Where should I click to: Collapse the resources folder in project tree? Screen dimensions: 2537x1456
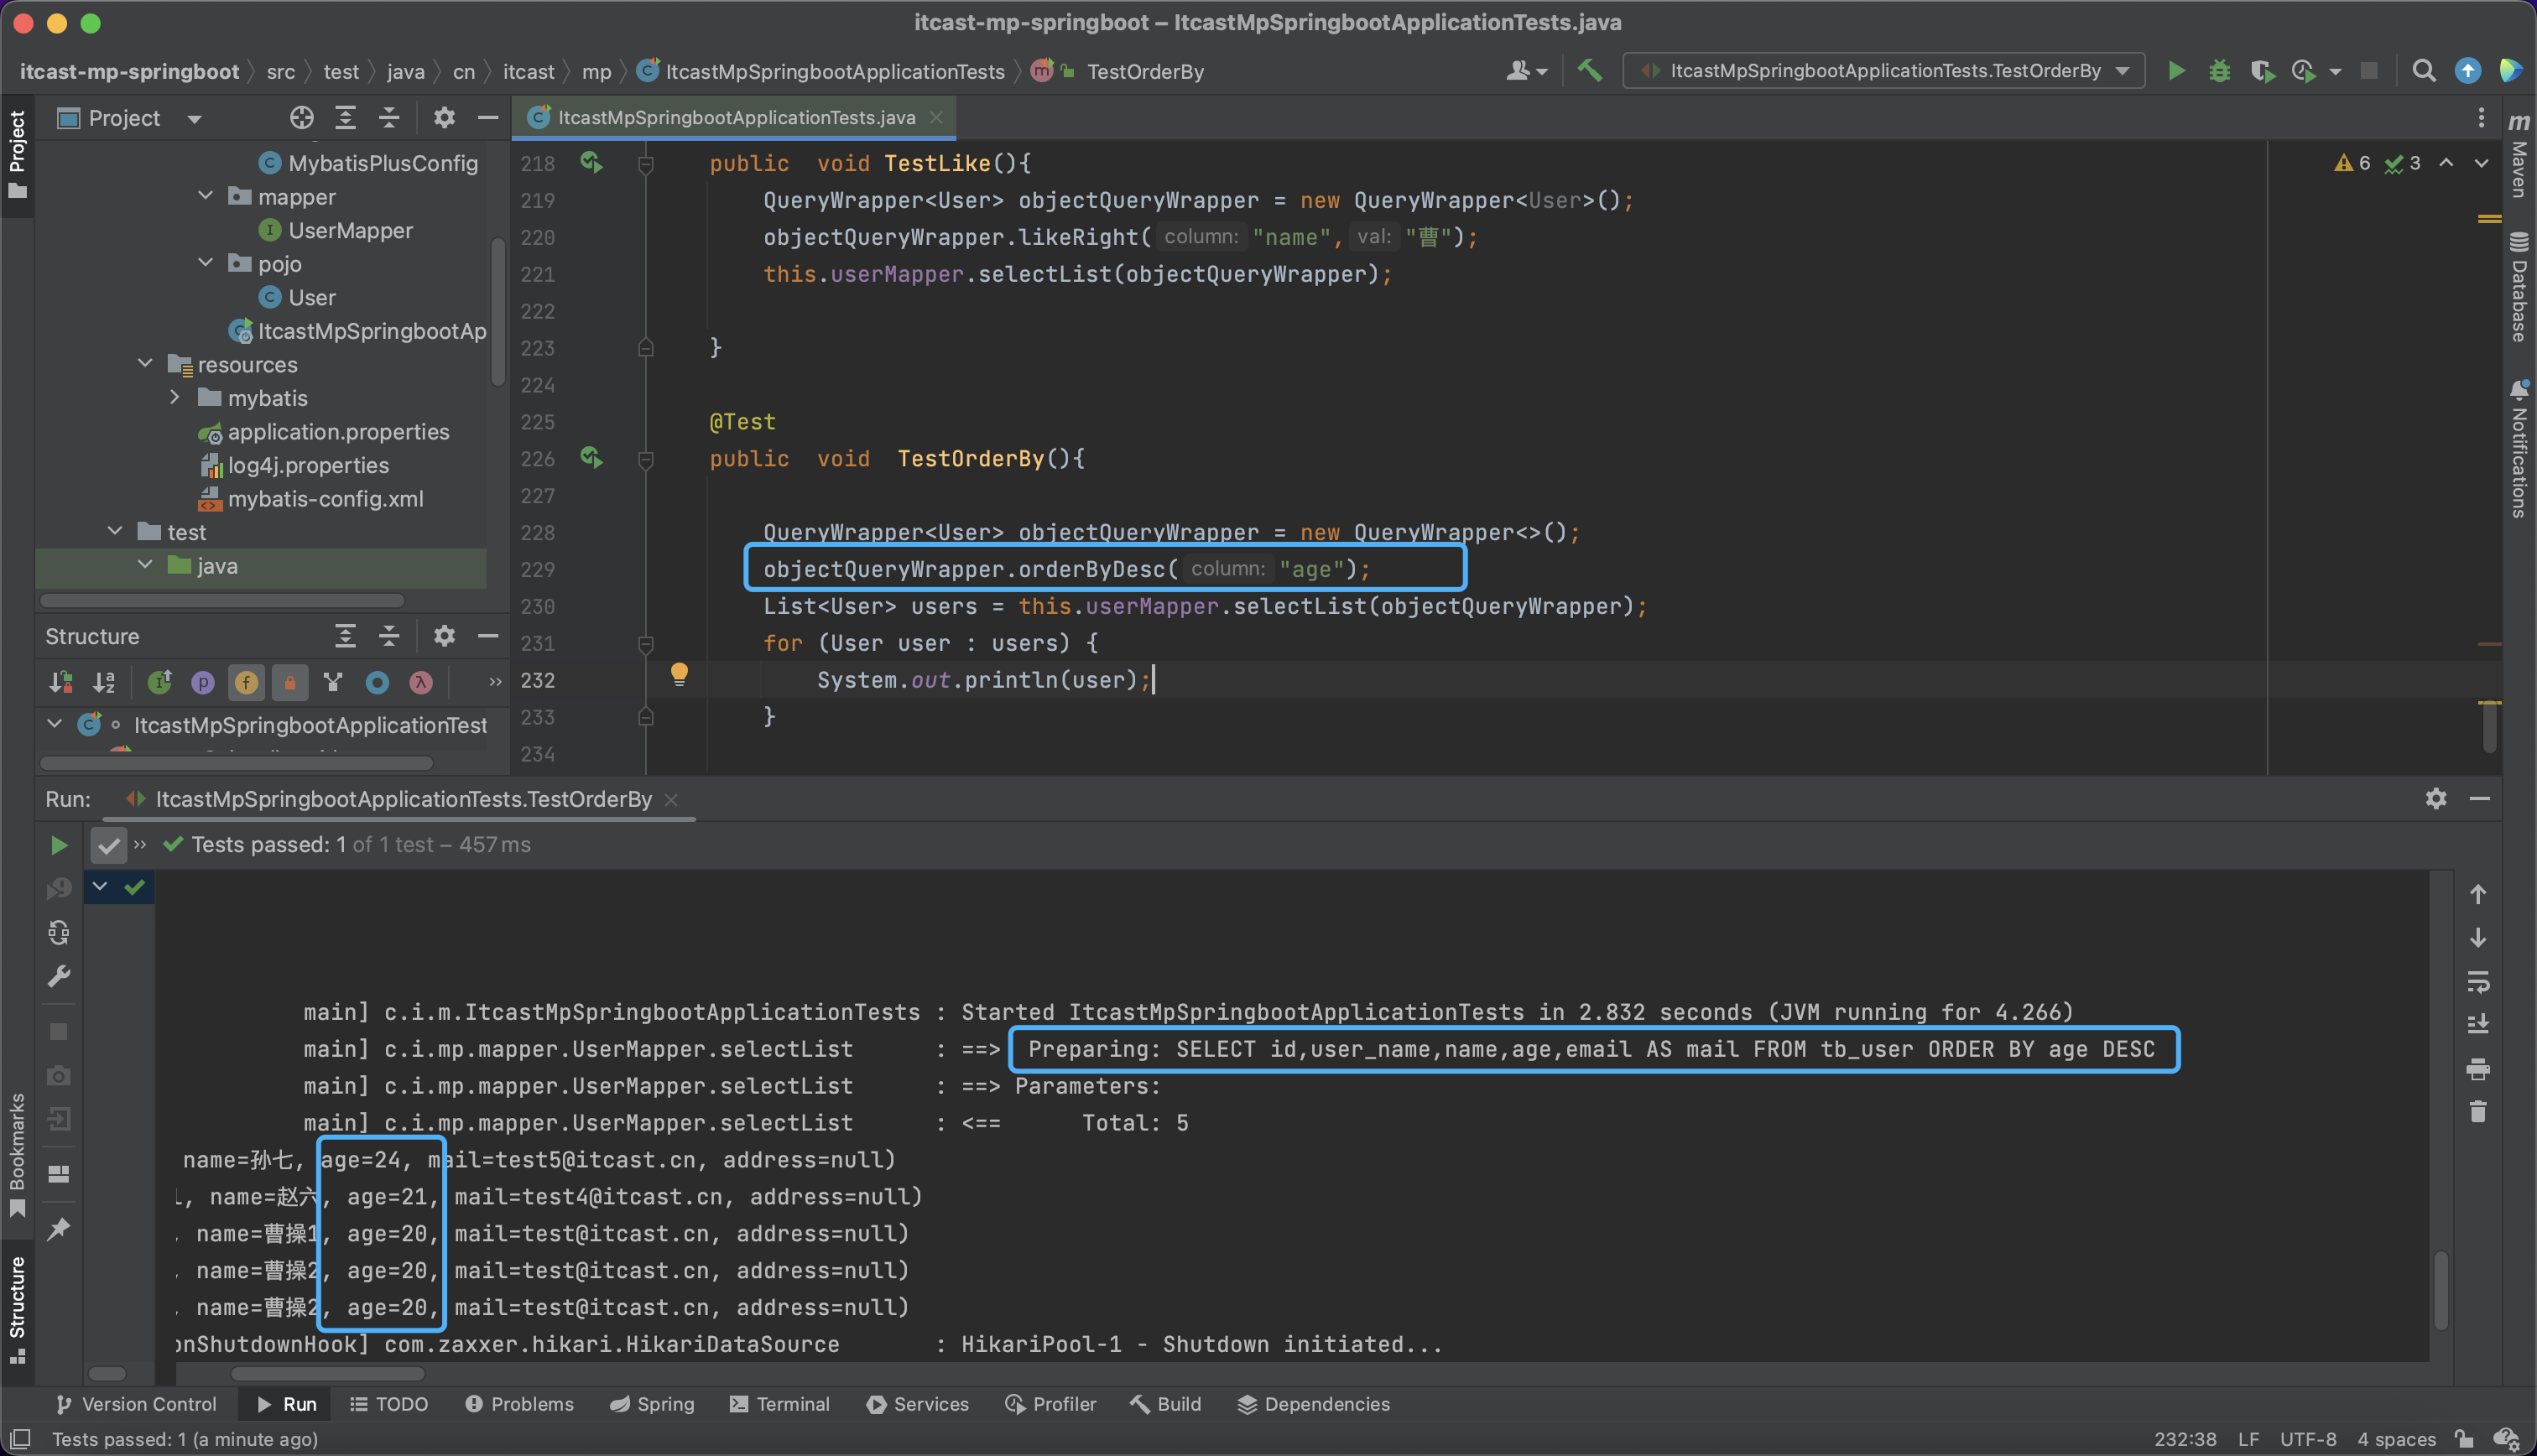(145, 364)
